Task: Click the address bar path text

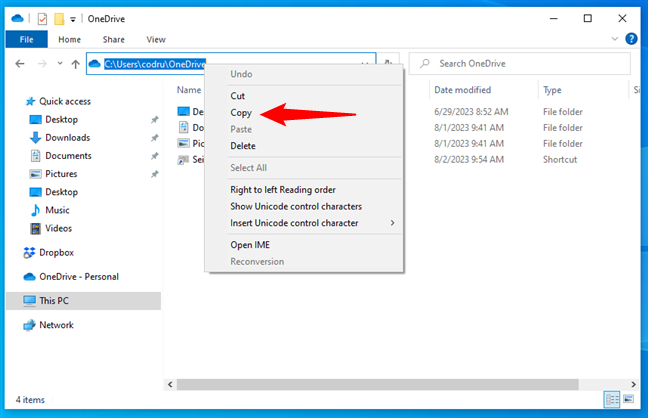Action: coord(155,64)
